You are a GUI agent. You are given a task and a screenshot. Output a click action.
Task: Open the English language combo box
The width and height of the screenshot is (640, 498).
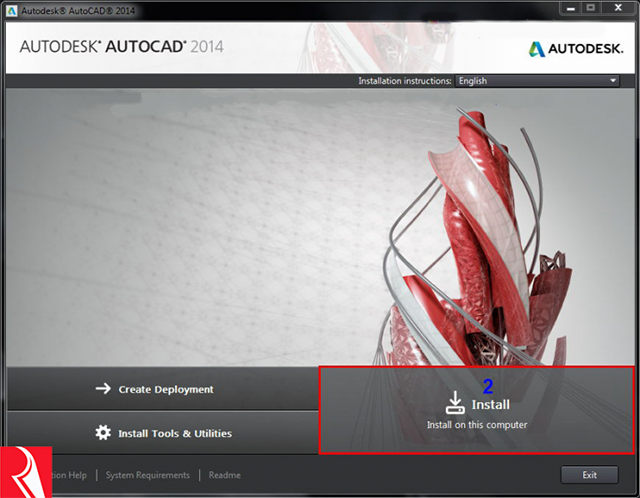pyautogui.click(x=536, y=81)
